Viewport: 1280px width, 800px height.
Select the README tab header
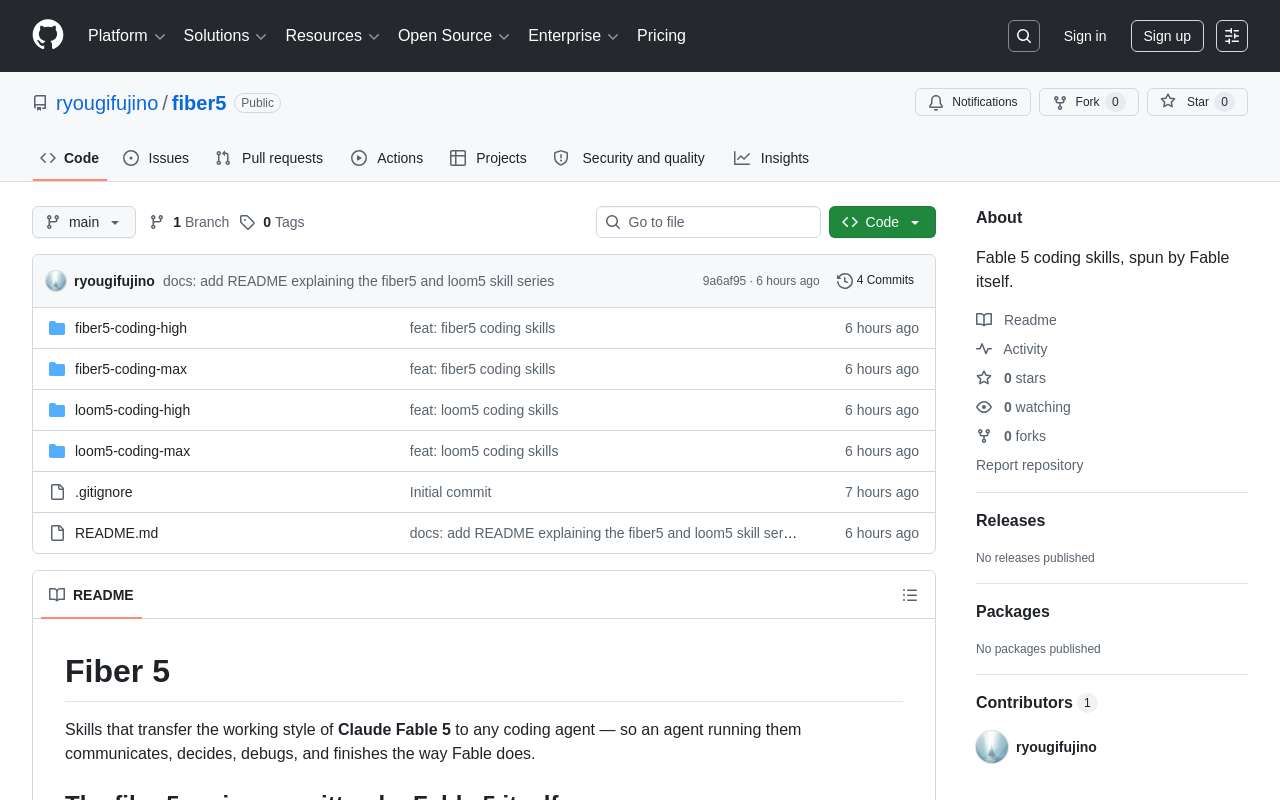pos(91,595)
